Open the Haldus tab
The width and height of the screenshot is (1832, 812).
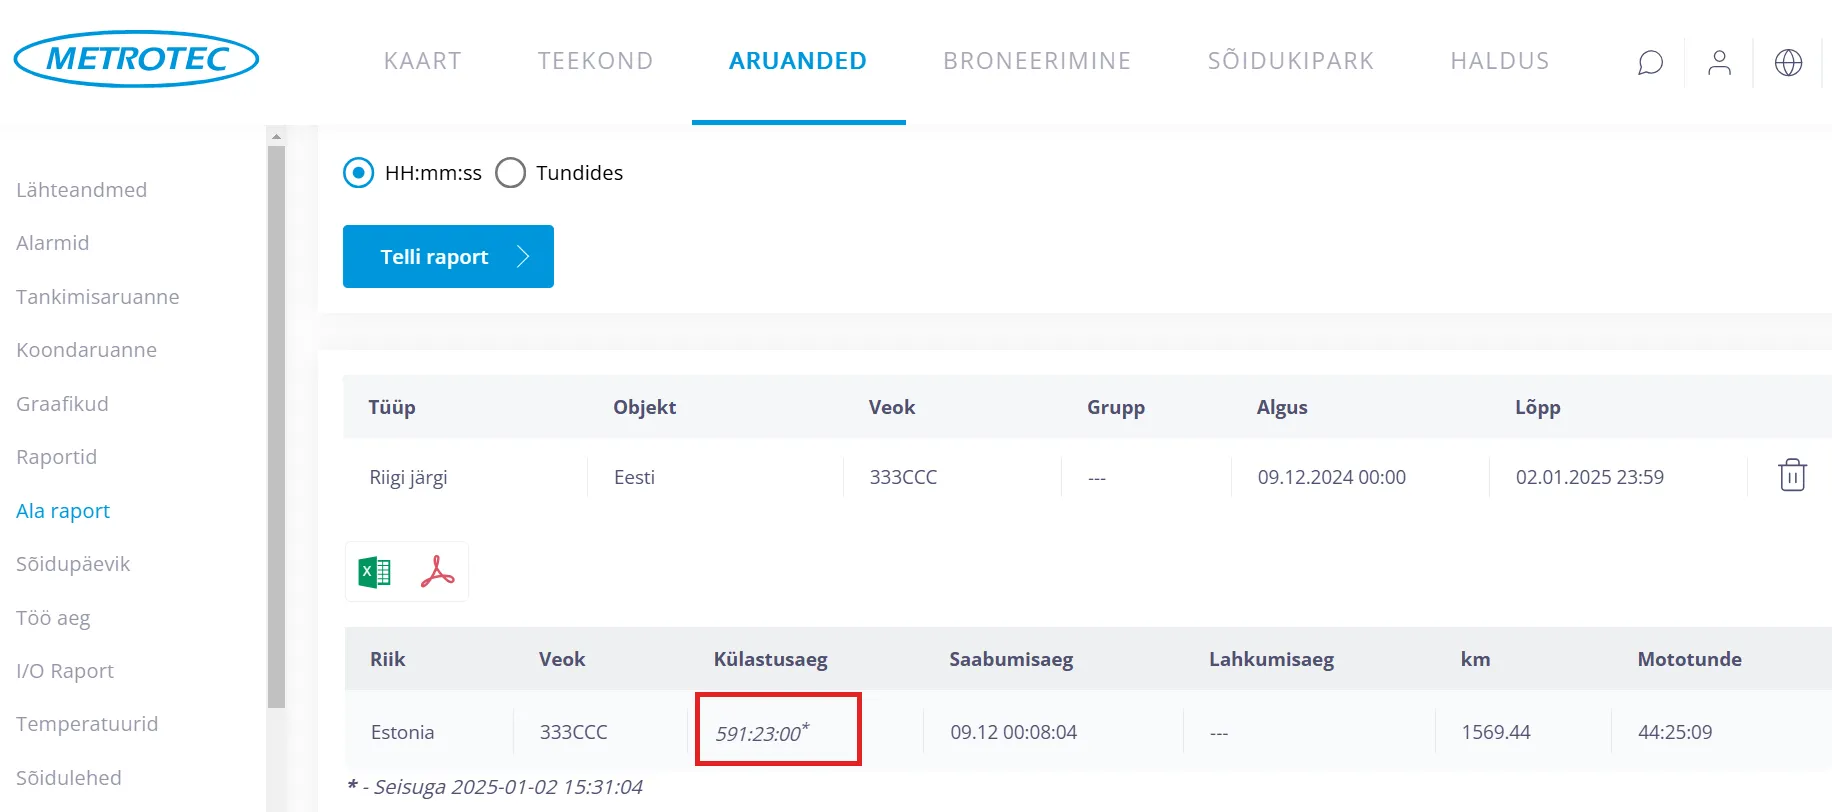coord(1499,61)
